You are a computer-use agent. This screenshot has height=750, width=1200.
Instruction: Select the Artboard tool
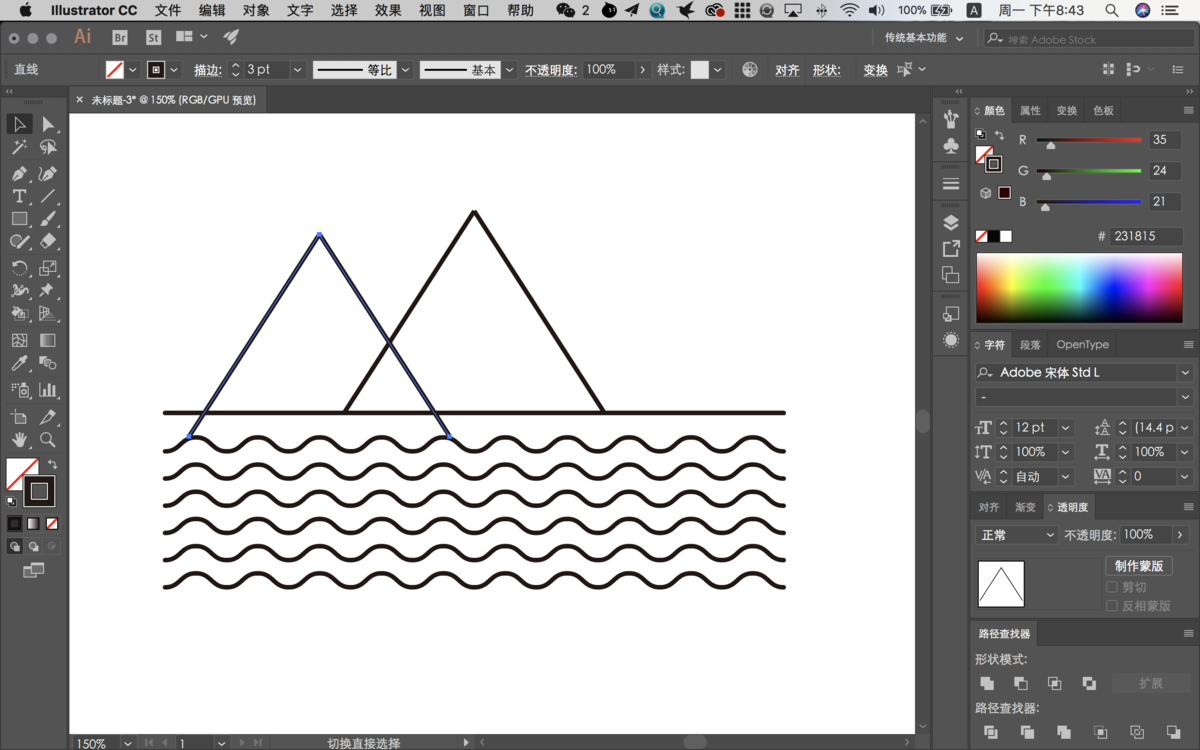19,417
